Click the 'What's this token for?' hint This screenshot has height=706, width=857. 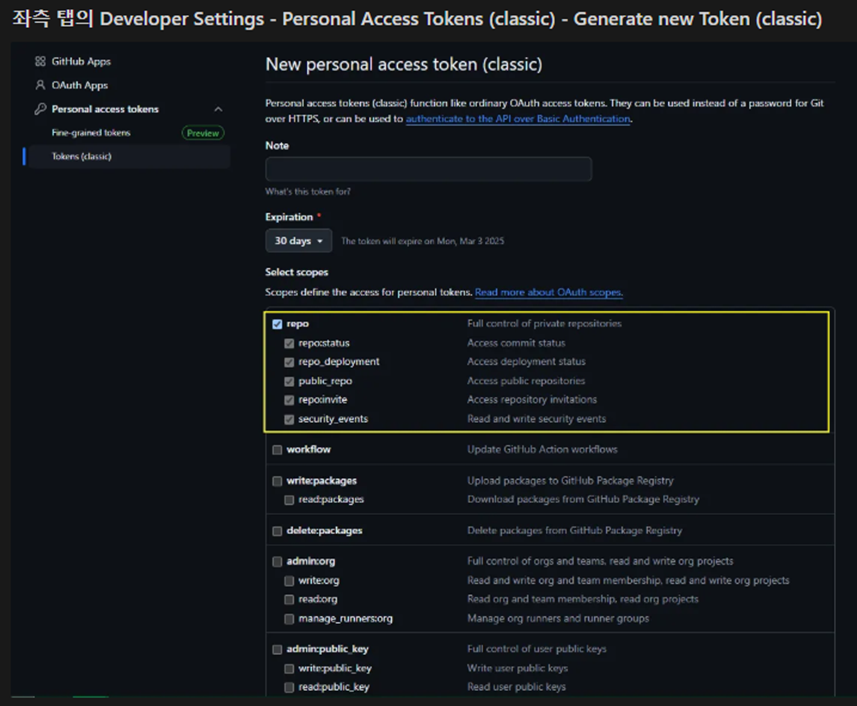point(308,192)
